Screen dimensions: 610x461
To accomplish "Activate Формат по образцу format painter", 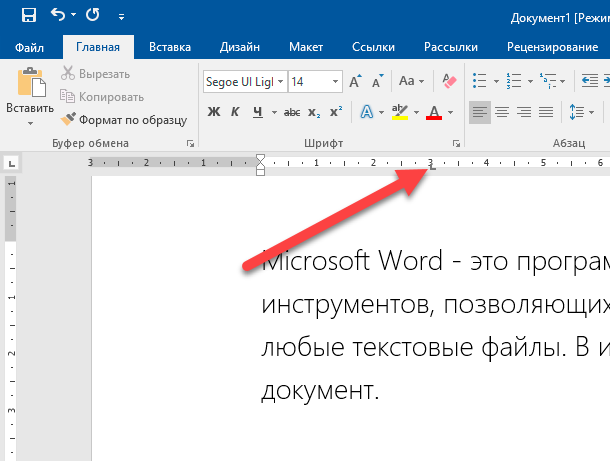I will pos(124,120).
